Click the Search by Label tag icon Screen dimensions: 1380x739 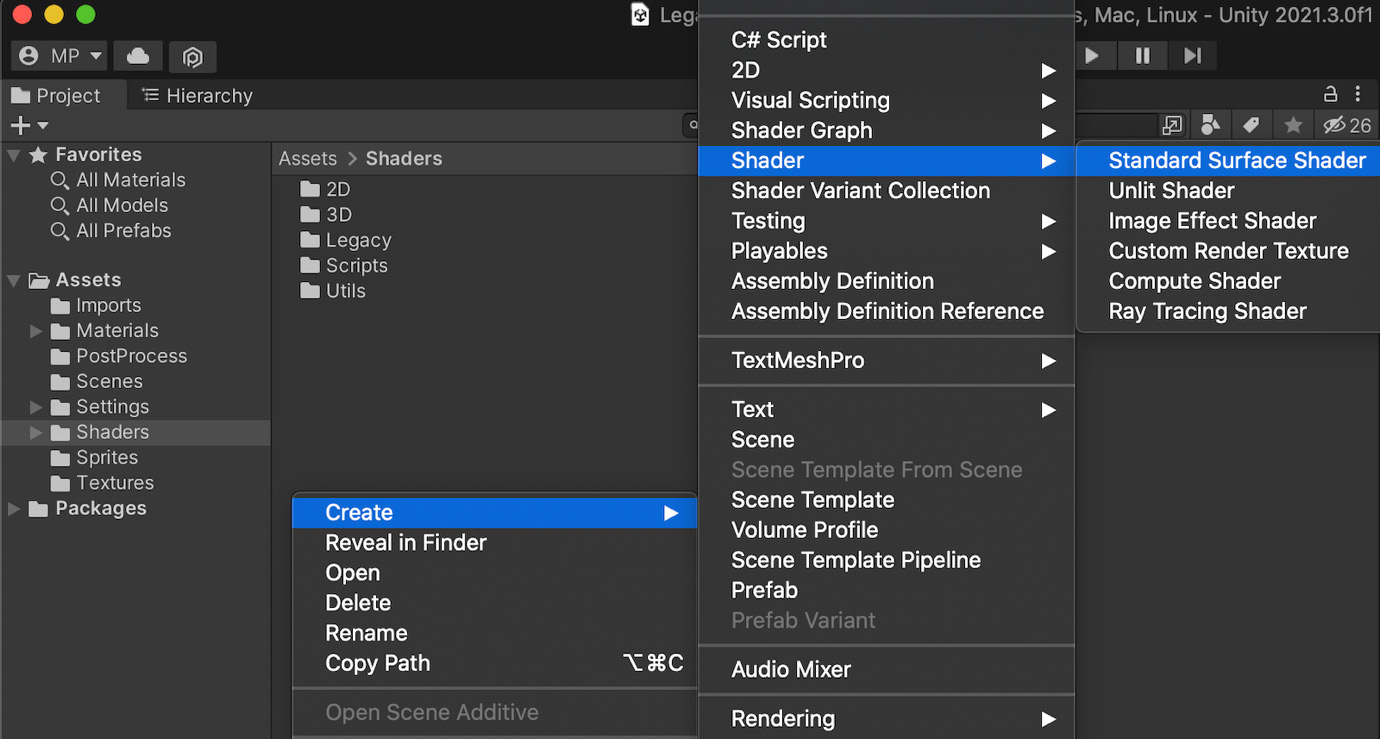pos(1251,125)
